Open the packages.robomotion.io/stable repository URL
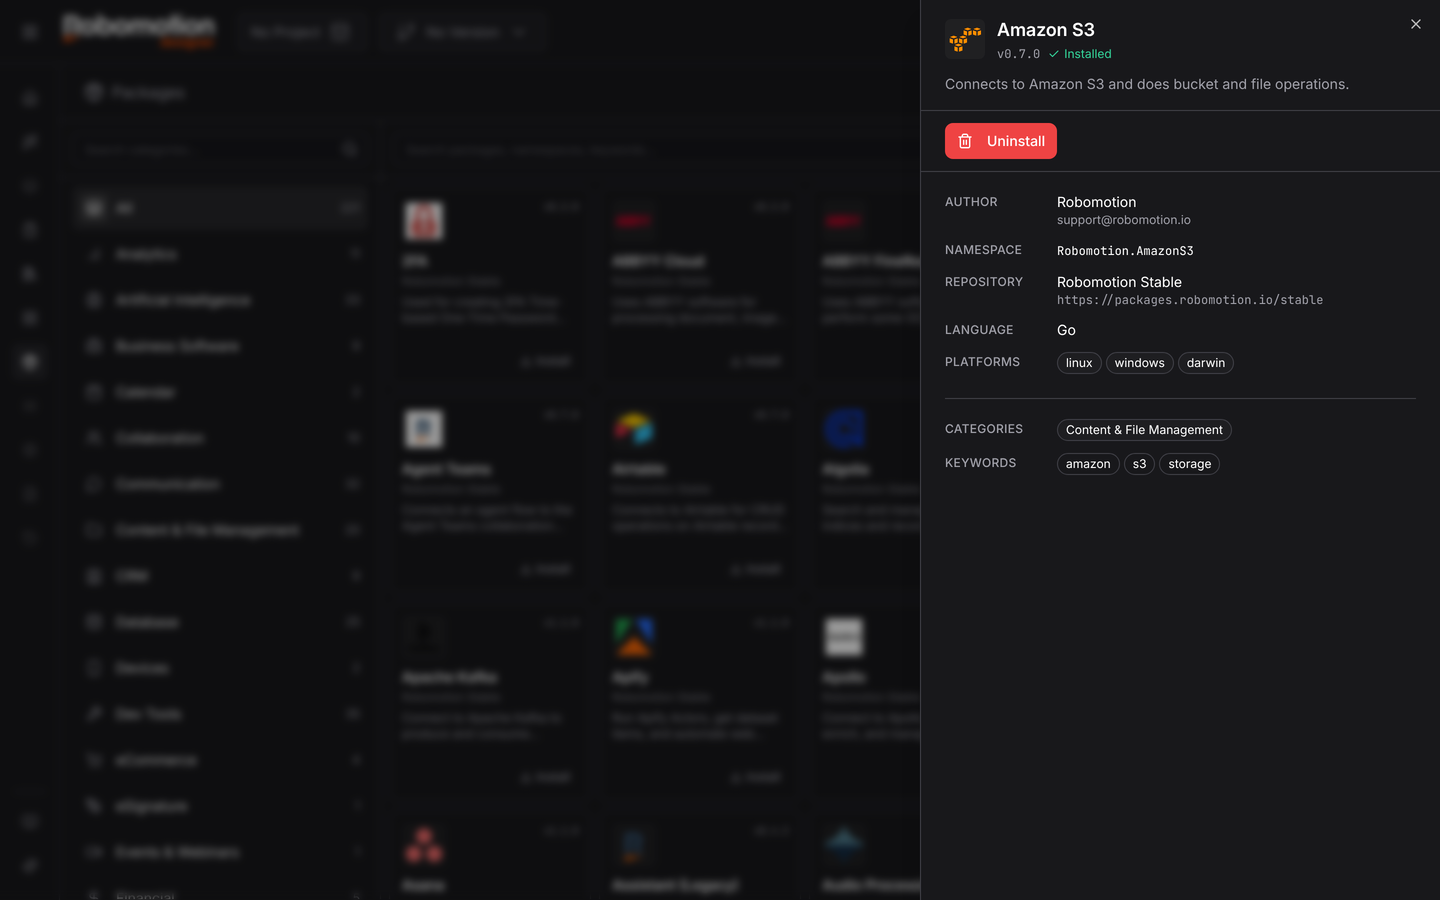Image resolution: width=1440 pixels, height=900 pixels. (1190, 300)
